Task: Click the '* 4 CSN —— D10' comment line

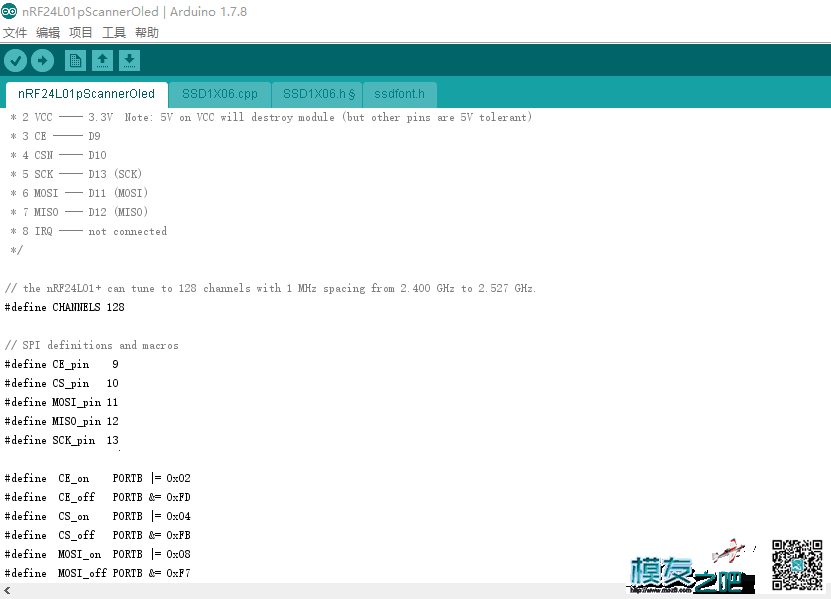Action: tap(58, 156)
